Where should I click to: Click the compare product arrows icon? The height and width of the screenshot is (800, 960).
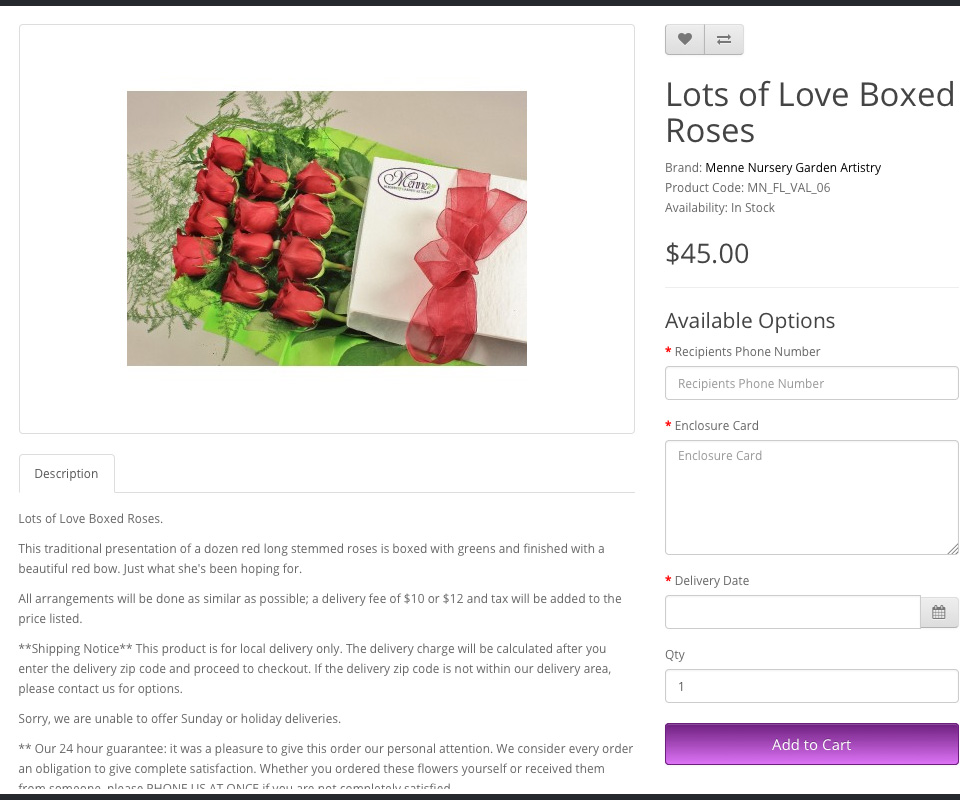pyautogui.click(x=724, y=39)
